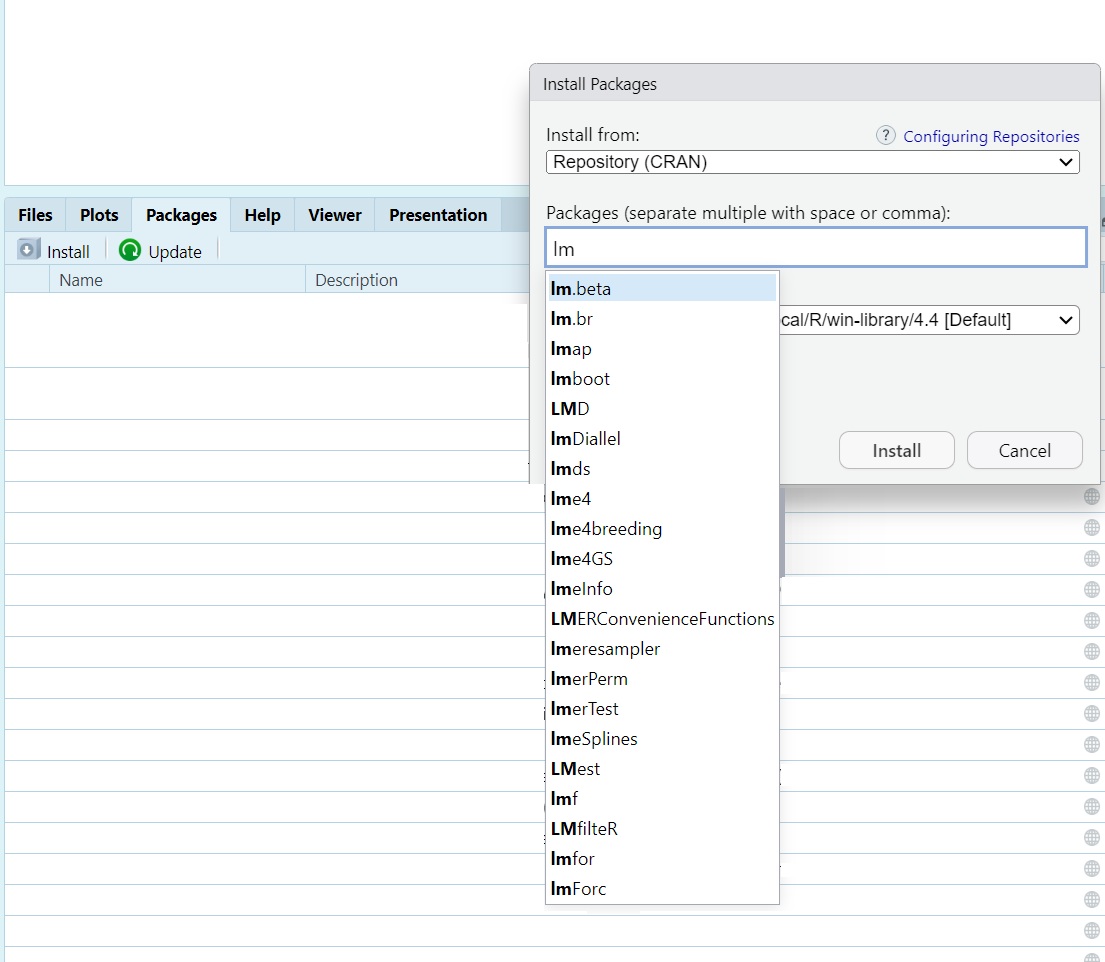Image resolution: width=1105 pixels, height=962 pixels.
Task: Click inside the Packages name text field
Action: (815, 249)
